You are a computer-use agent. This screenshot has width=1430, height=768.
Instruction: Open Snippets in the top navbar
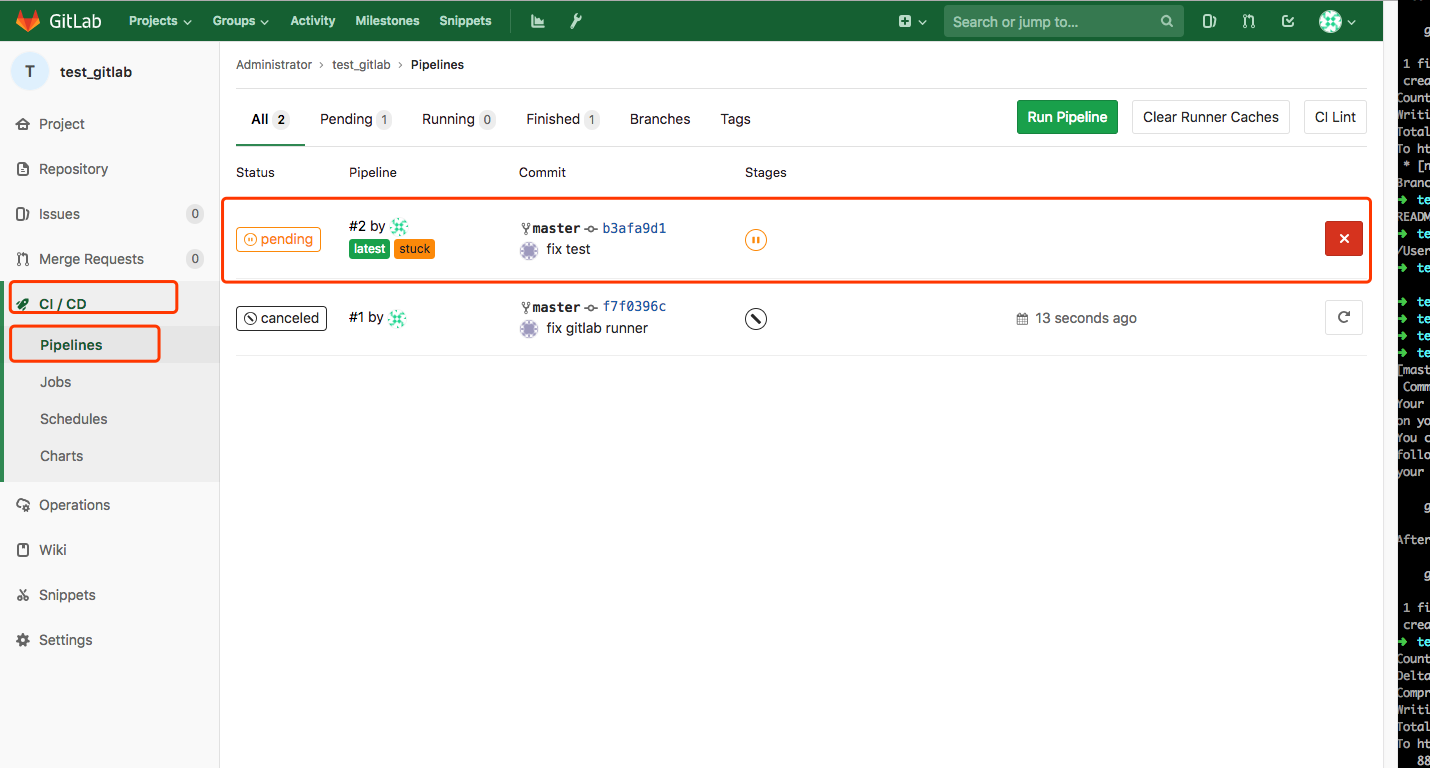(465, 21)
